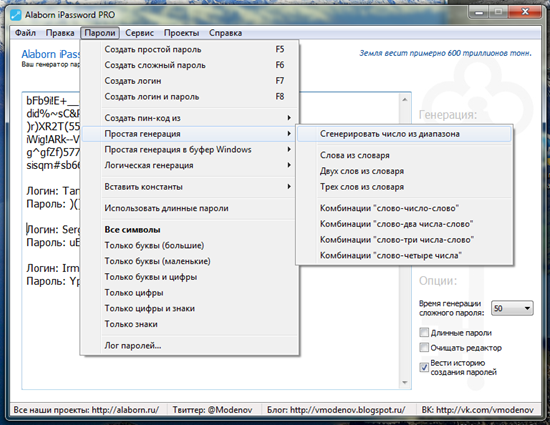The image size is (550, 425).
Task: Click the Alaborn iPassword app icon in title bar
Action: [15, 15]
